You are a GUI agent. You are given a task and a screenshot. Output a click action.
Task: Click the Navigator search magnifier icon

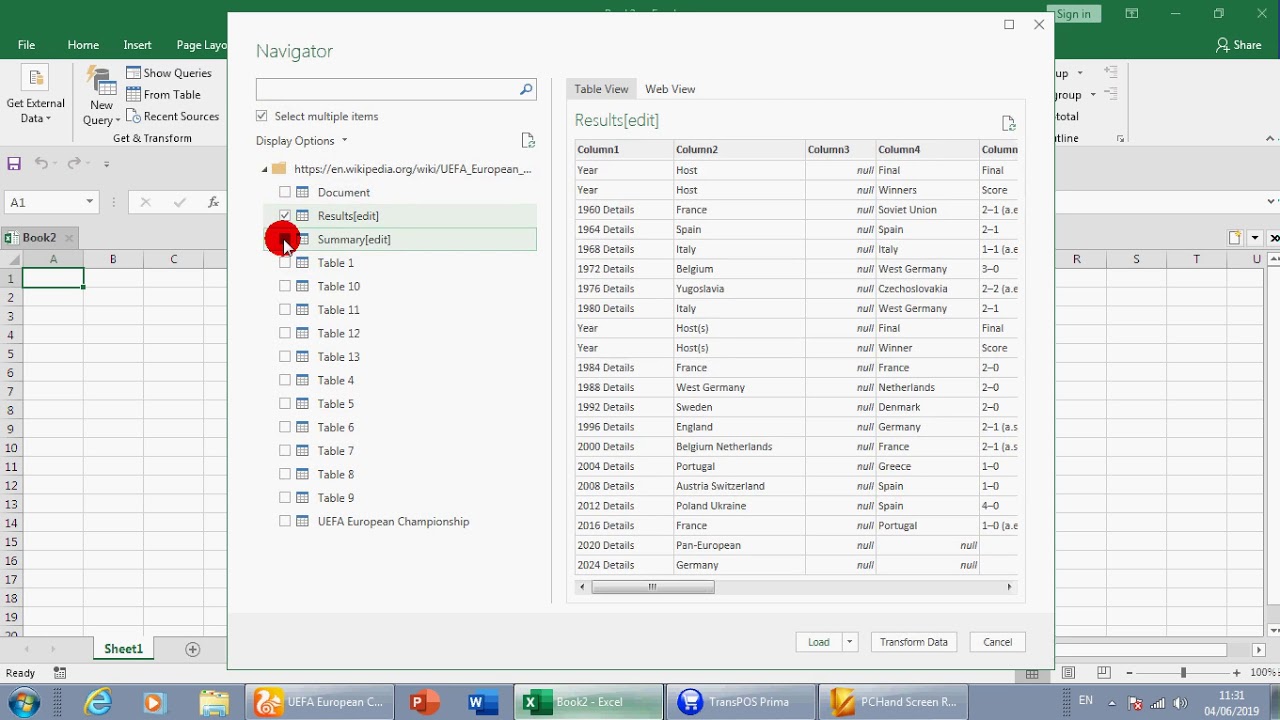click(x=526, y=89)
